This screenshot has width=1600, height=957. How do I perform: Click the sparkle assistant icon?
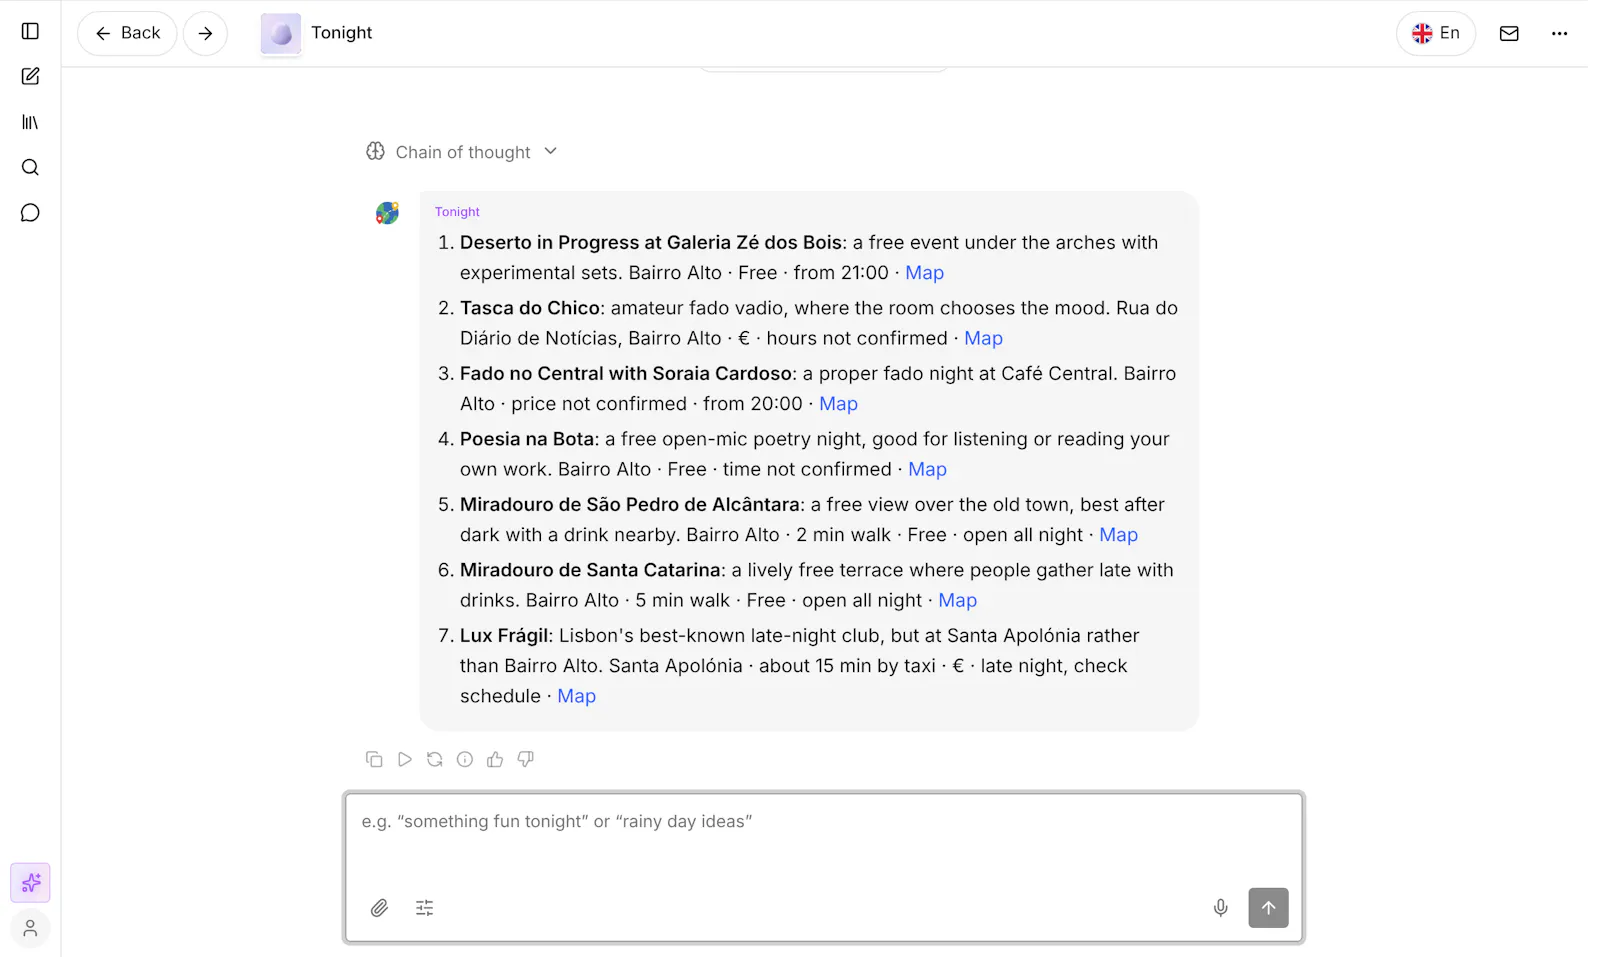30,883
